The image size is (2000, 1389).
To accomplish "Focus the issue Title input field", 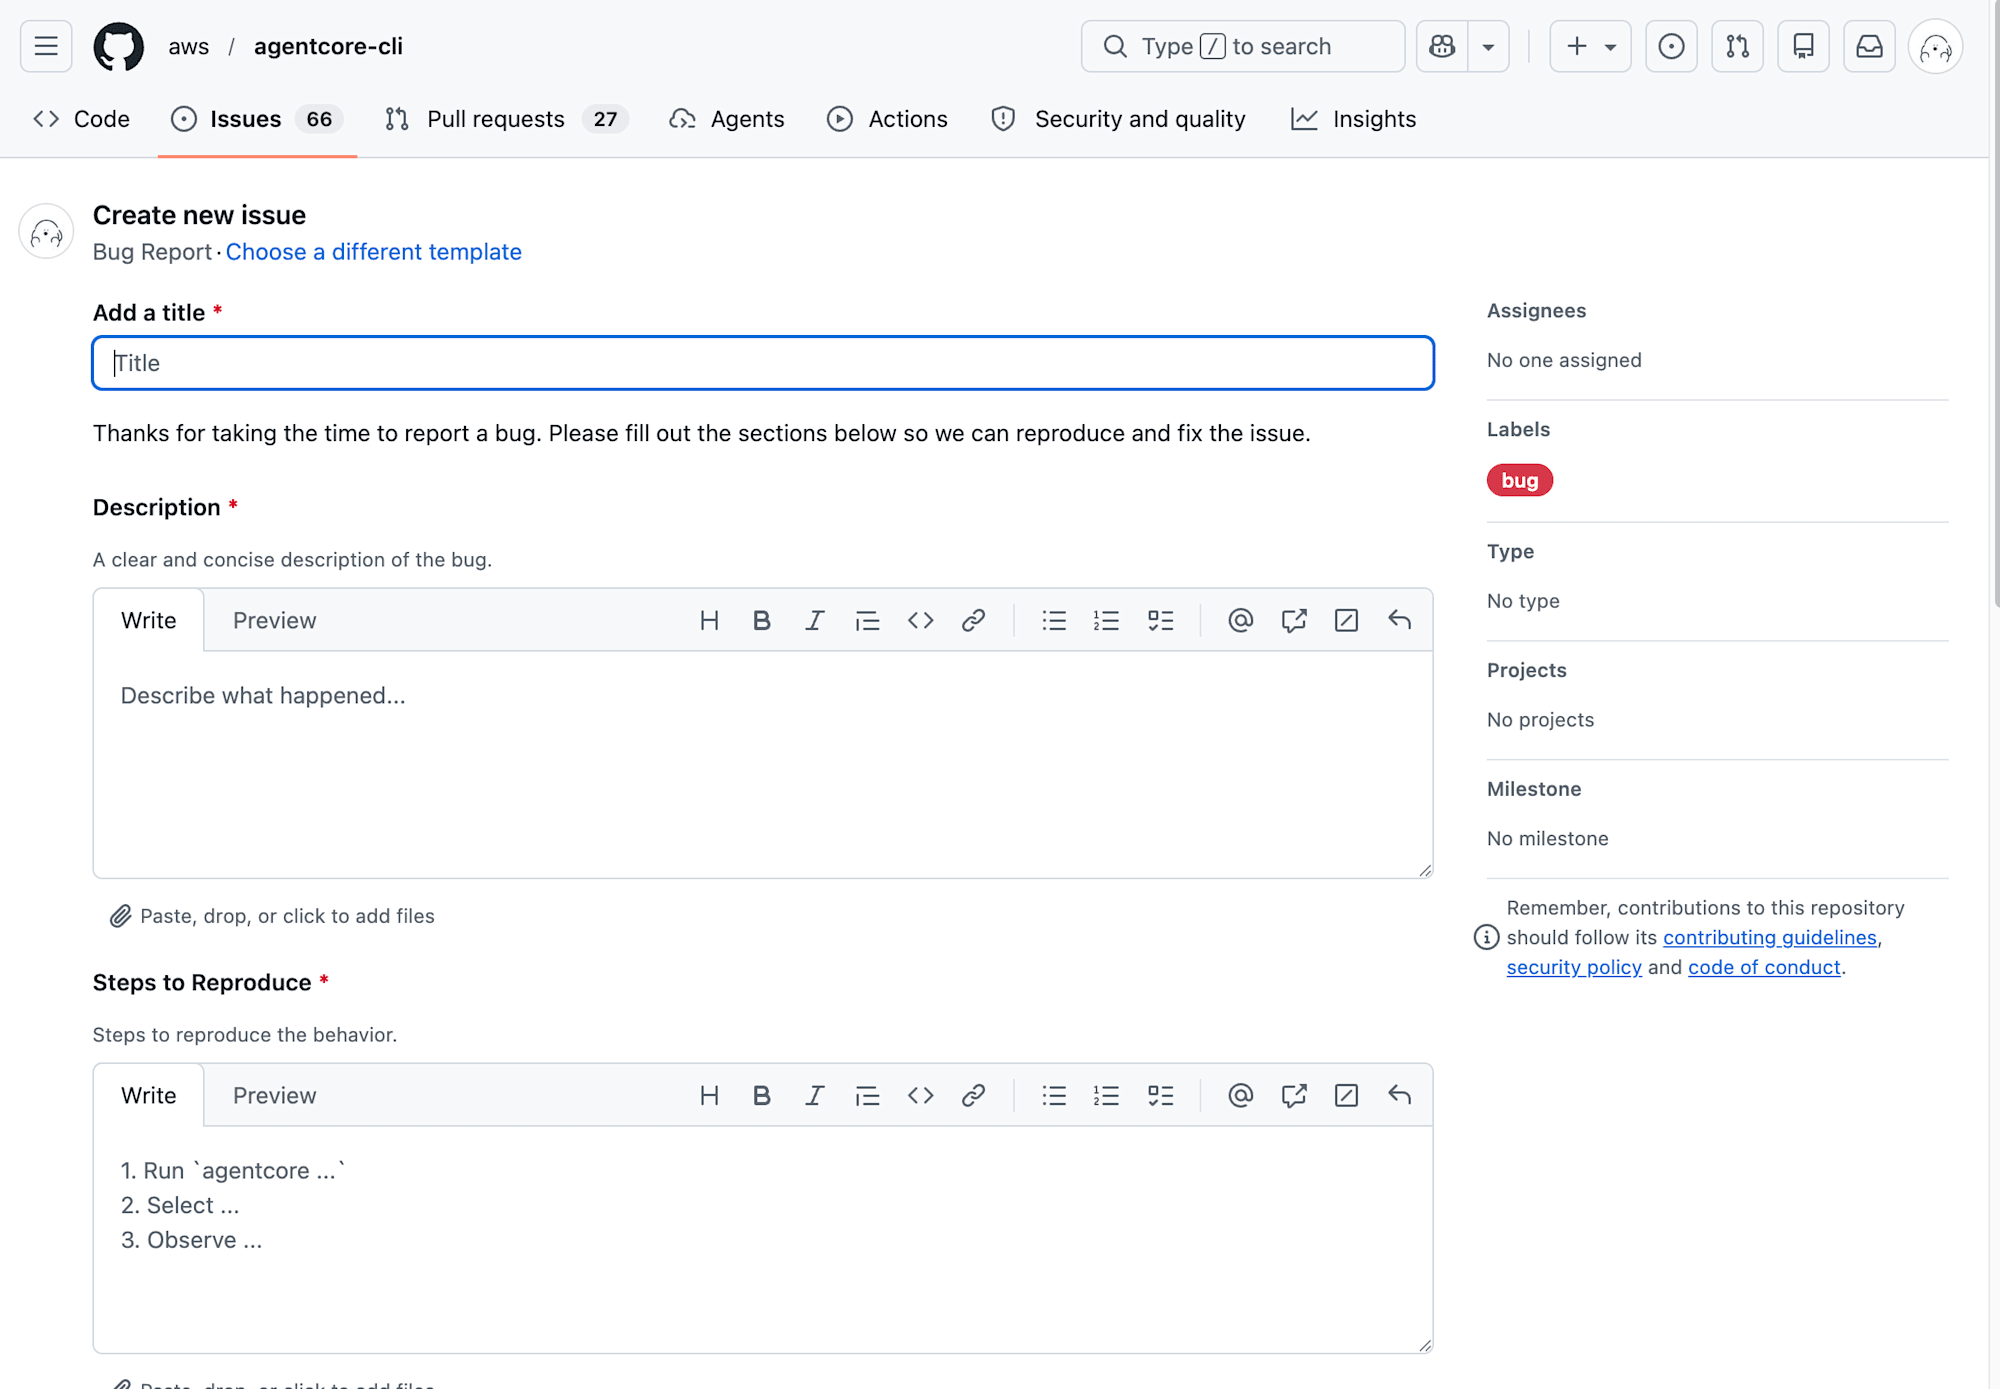I will click(x=762, y=363).
